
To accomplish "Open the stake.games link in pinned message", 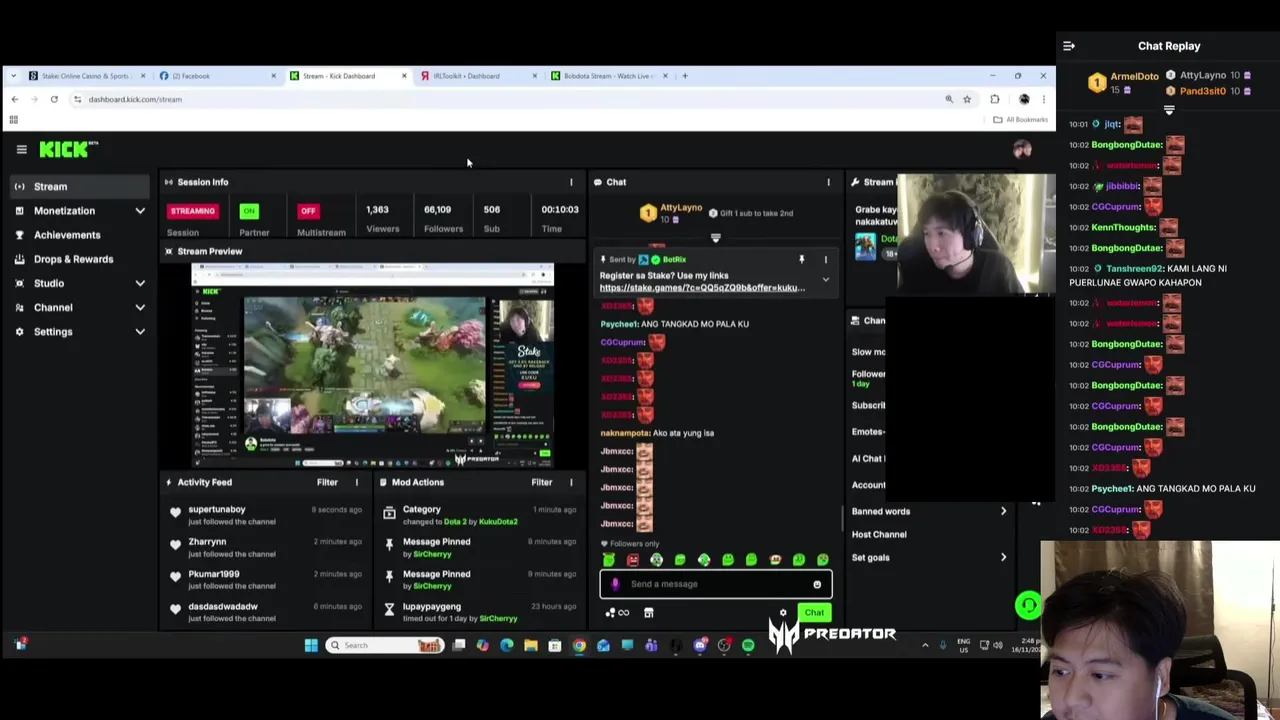I will (702, 288).
